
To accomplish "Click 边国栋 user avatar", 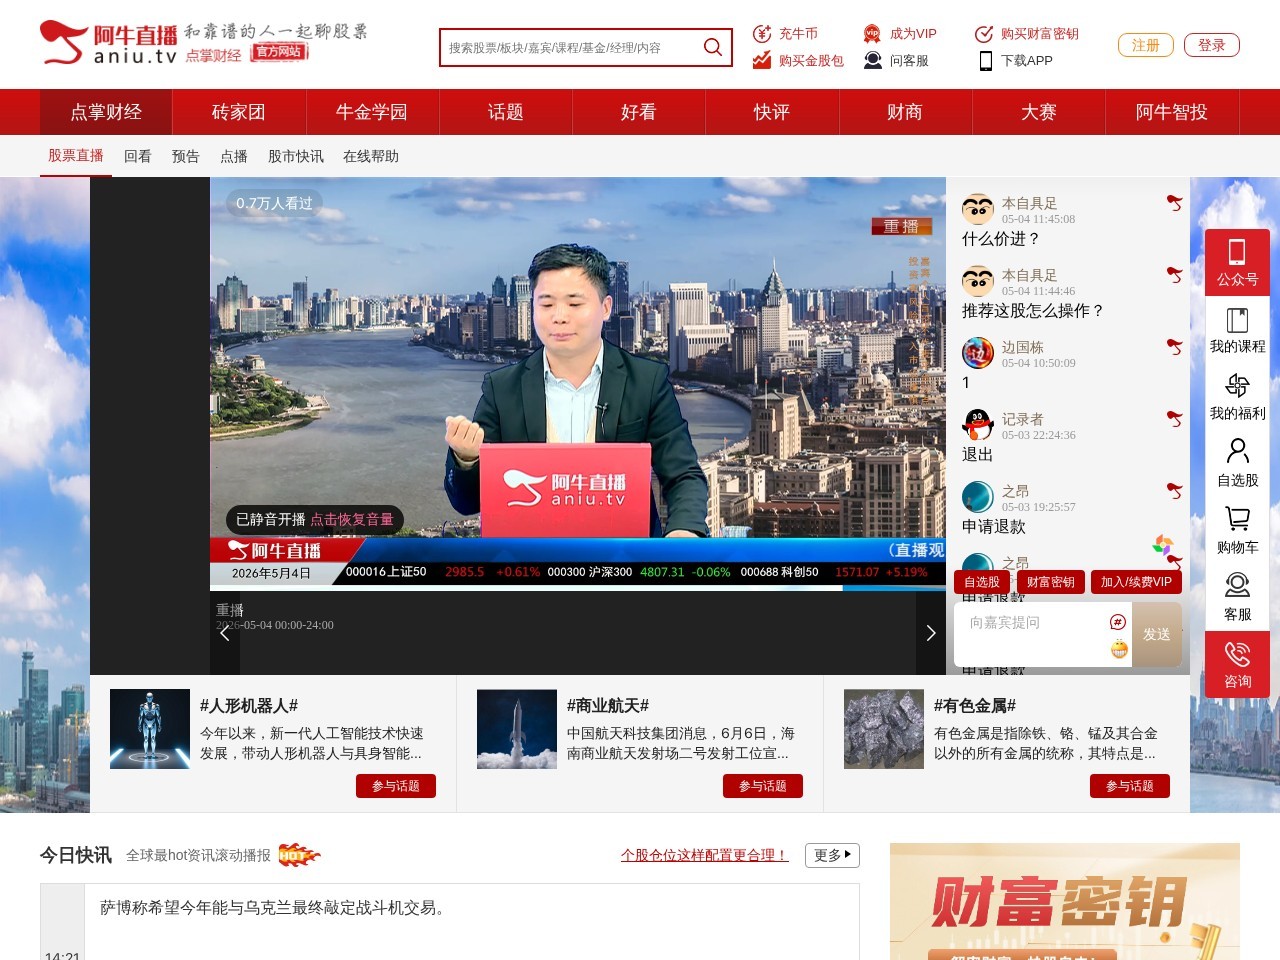I will (x=978, y=353).
